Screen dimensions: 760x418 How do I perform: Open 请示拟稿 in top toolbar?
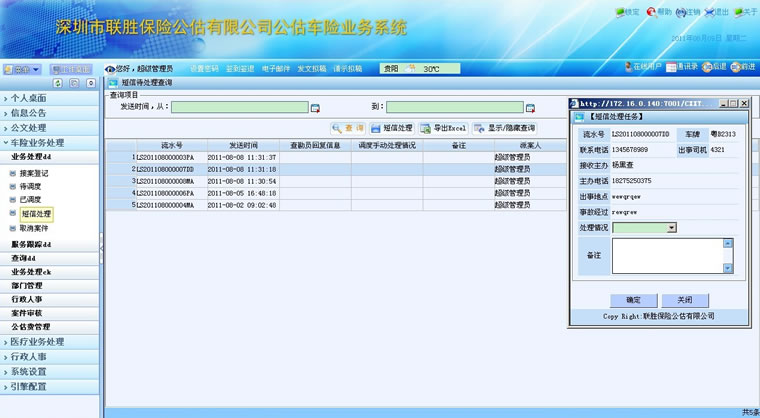(x=348, y=69)
